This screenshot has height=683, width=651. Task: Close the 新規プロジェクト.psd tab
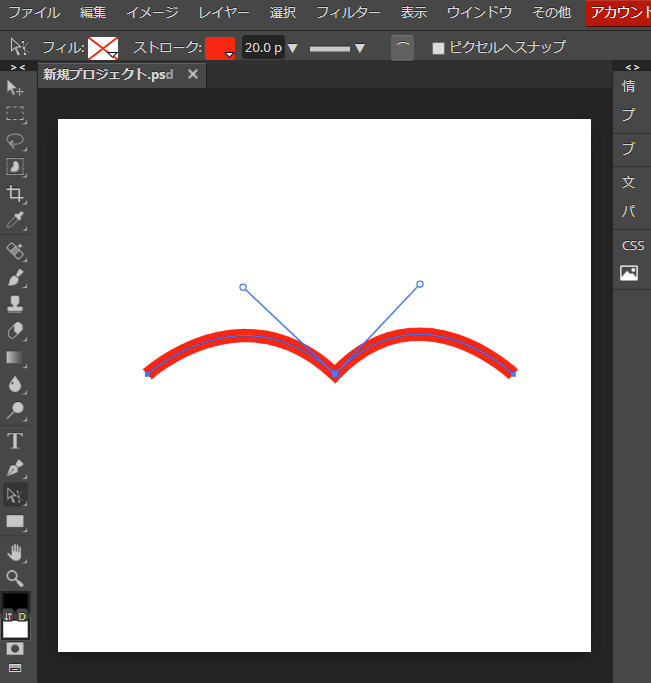(193, 74)
